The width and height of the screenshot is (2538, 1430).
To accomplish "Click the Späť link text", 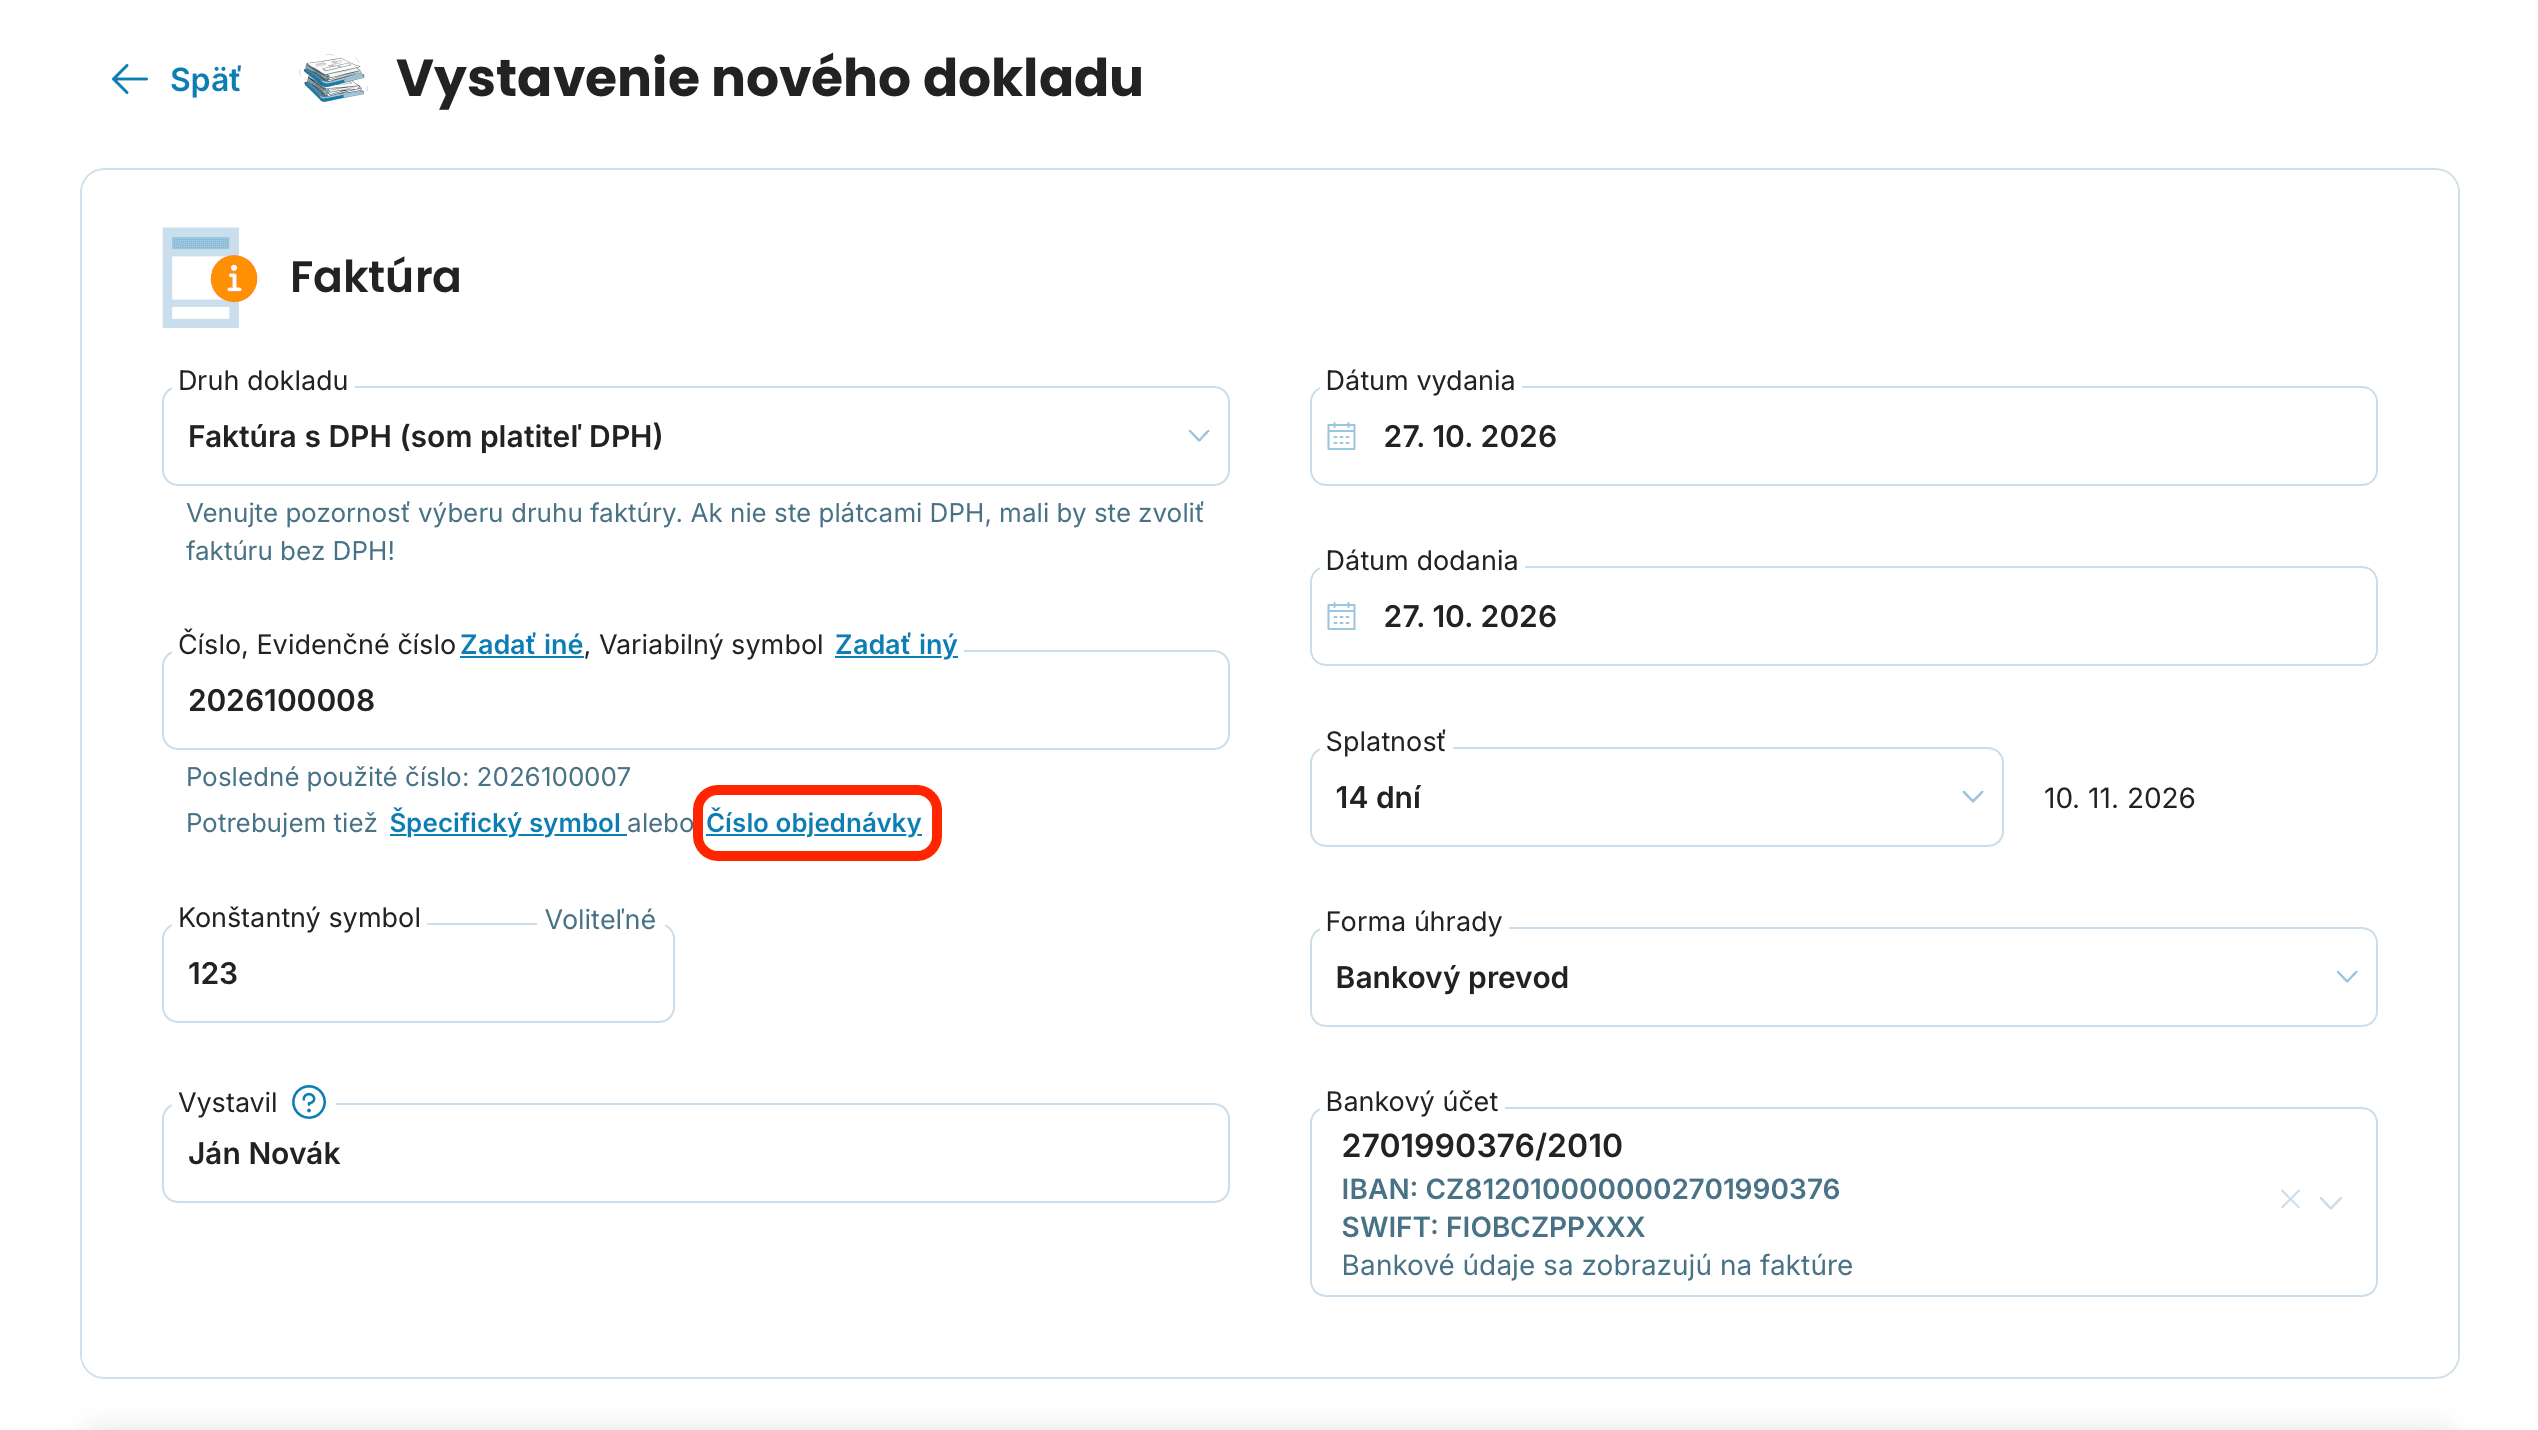I will point(206,79).
